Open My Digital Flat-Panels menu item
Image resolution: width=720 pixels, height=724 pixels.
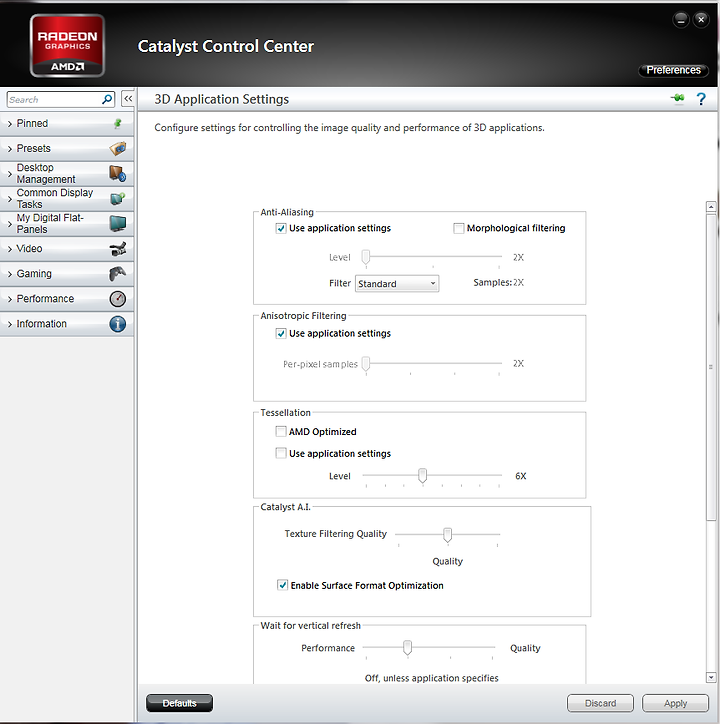67,223
